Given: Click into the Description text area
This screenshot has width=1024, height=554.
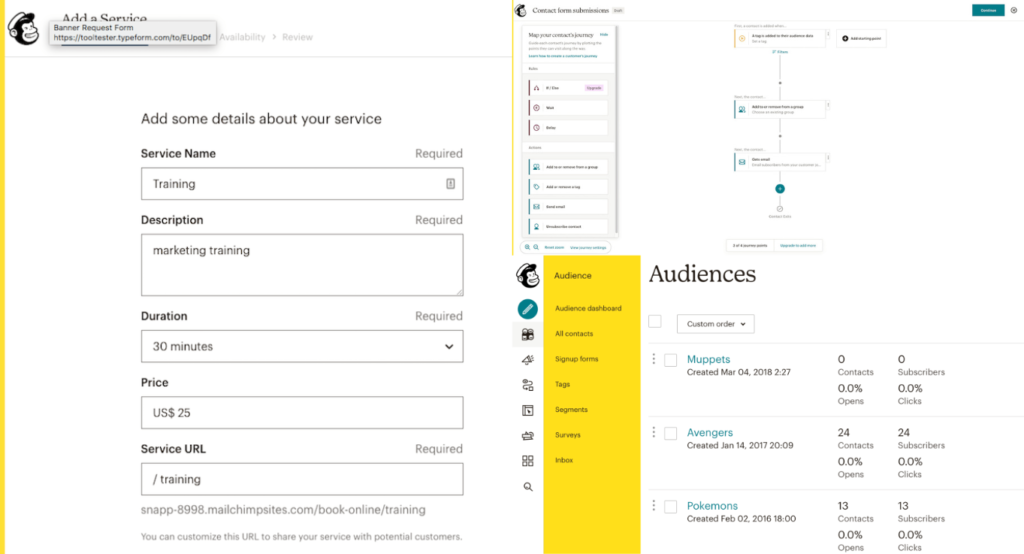Looking at the screenshot, I should pyautogui.click(x=302, y=265).
